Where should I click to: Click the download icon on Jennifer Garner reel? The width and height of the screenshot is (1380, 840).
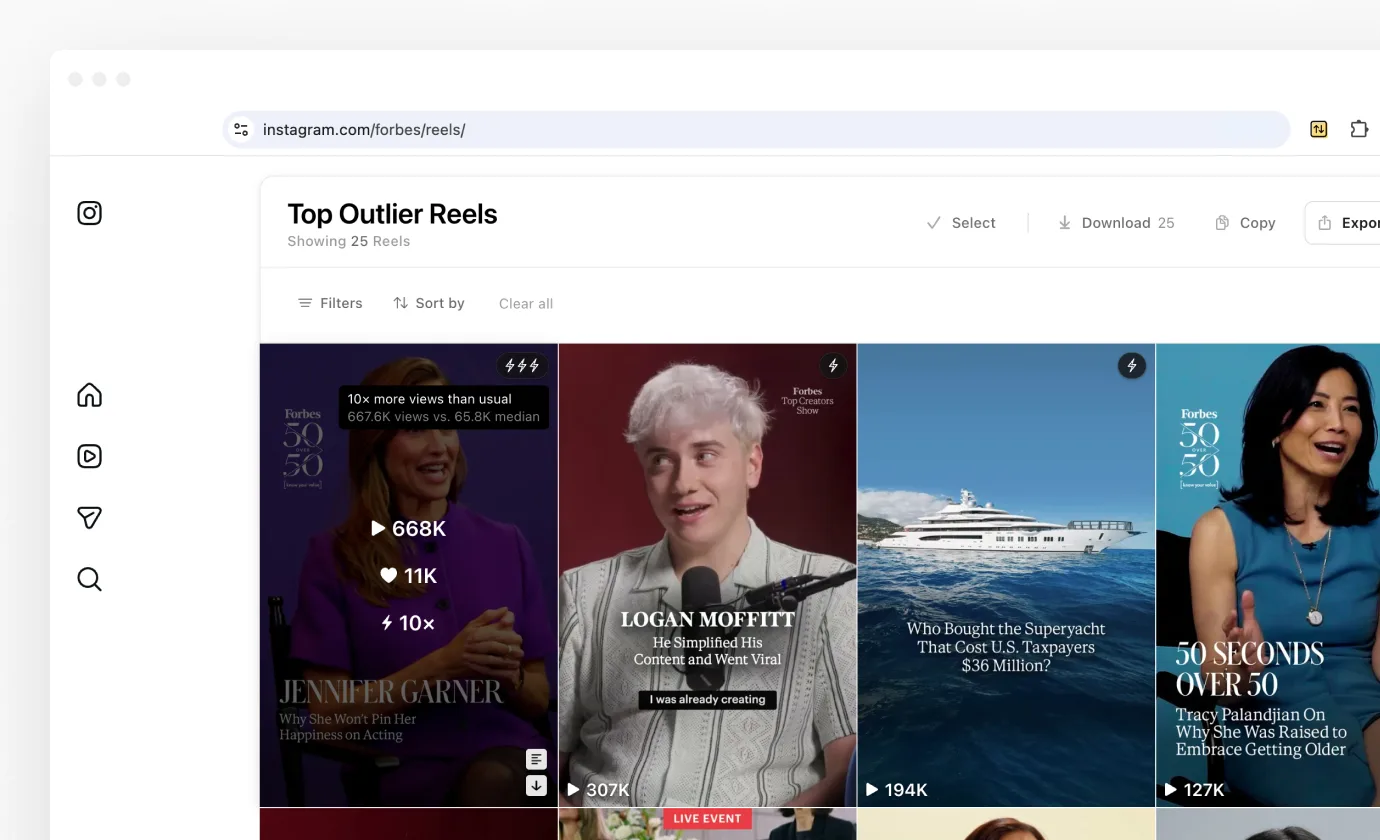pyautogui.click(x=537, y=786)
